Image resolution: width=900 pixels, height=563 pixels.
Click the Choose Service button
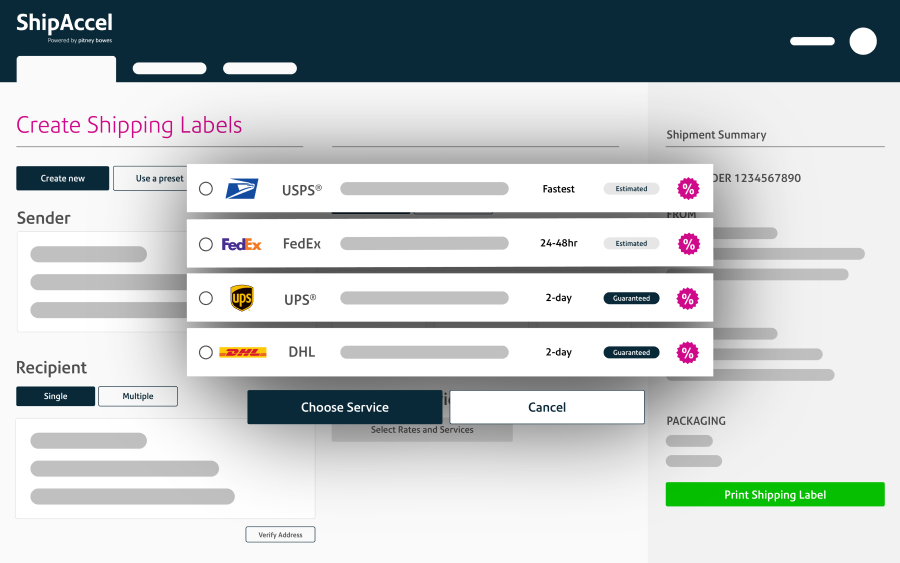pyautogui.click(x=345, y=407)
